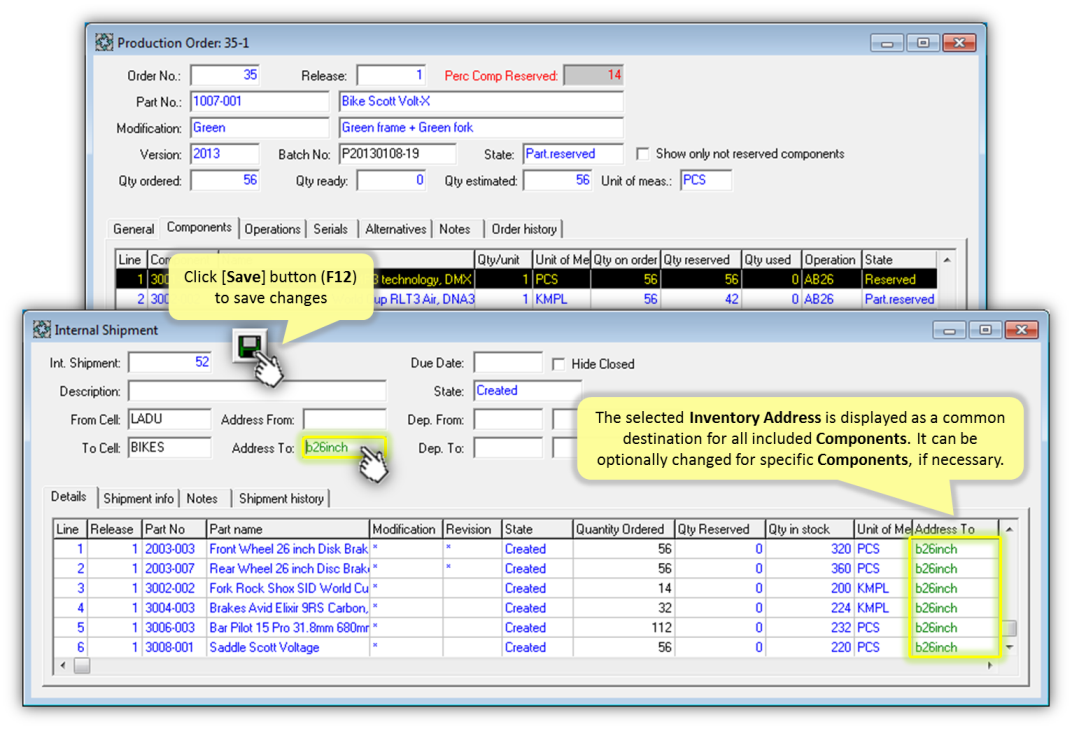This screenshot has width=1072, height=729.
Task: Select the Saddle Scott Voltage row
Action: click(x=264, y=647)
